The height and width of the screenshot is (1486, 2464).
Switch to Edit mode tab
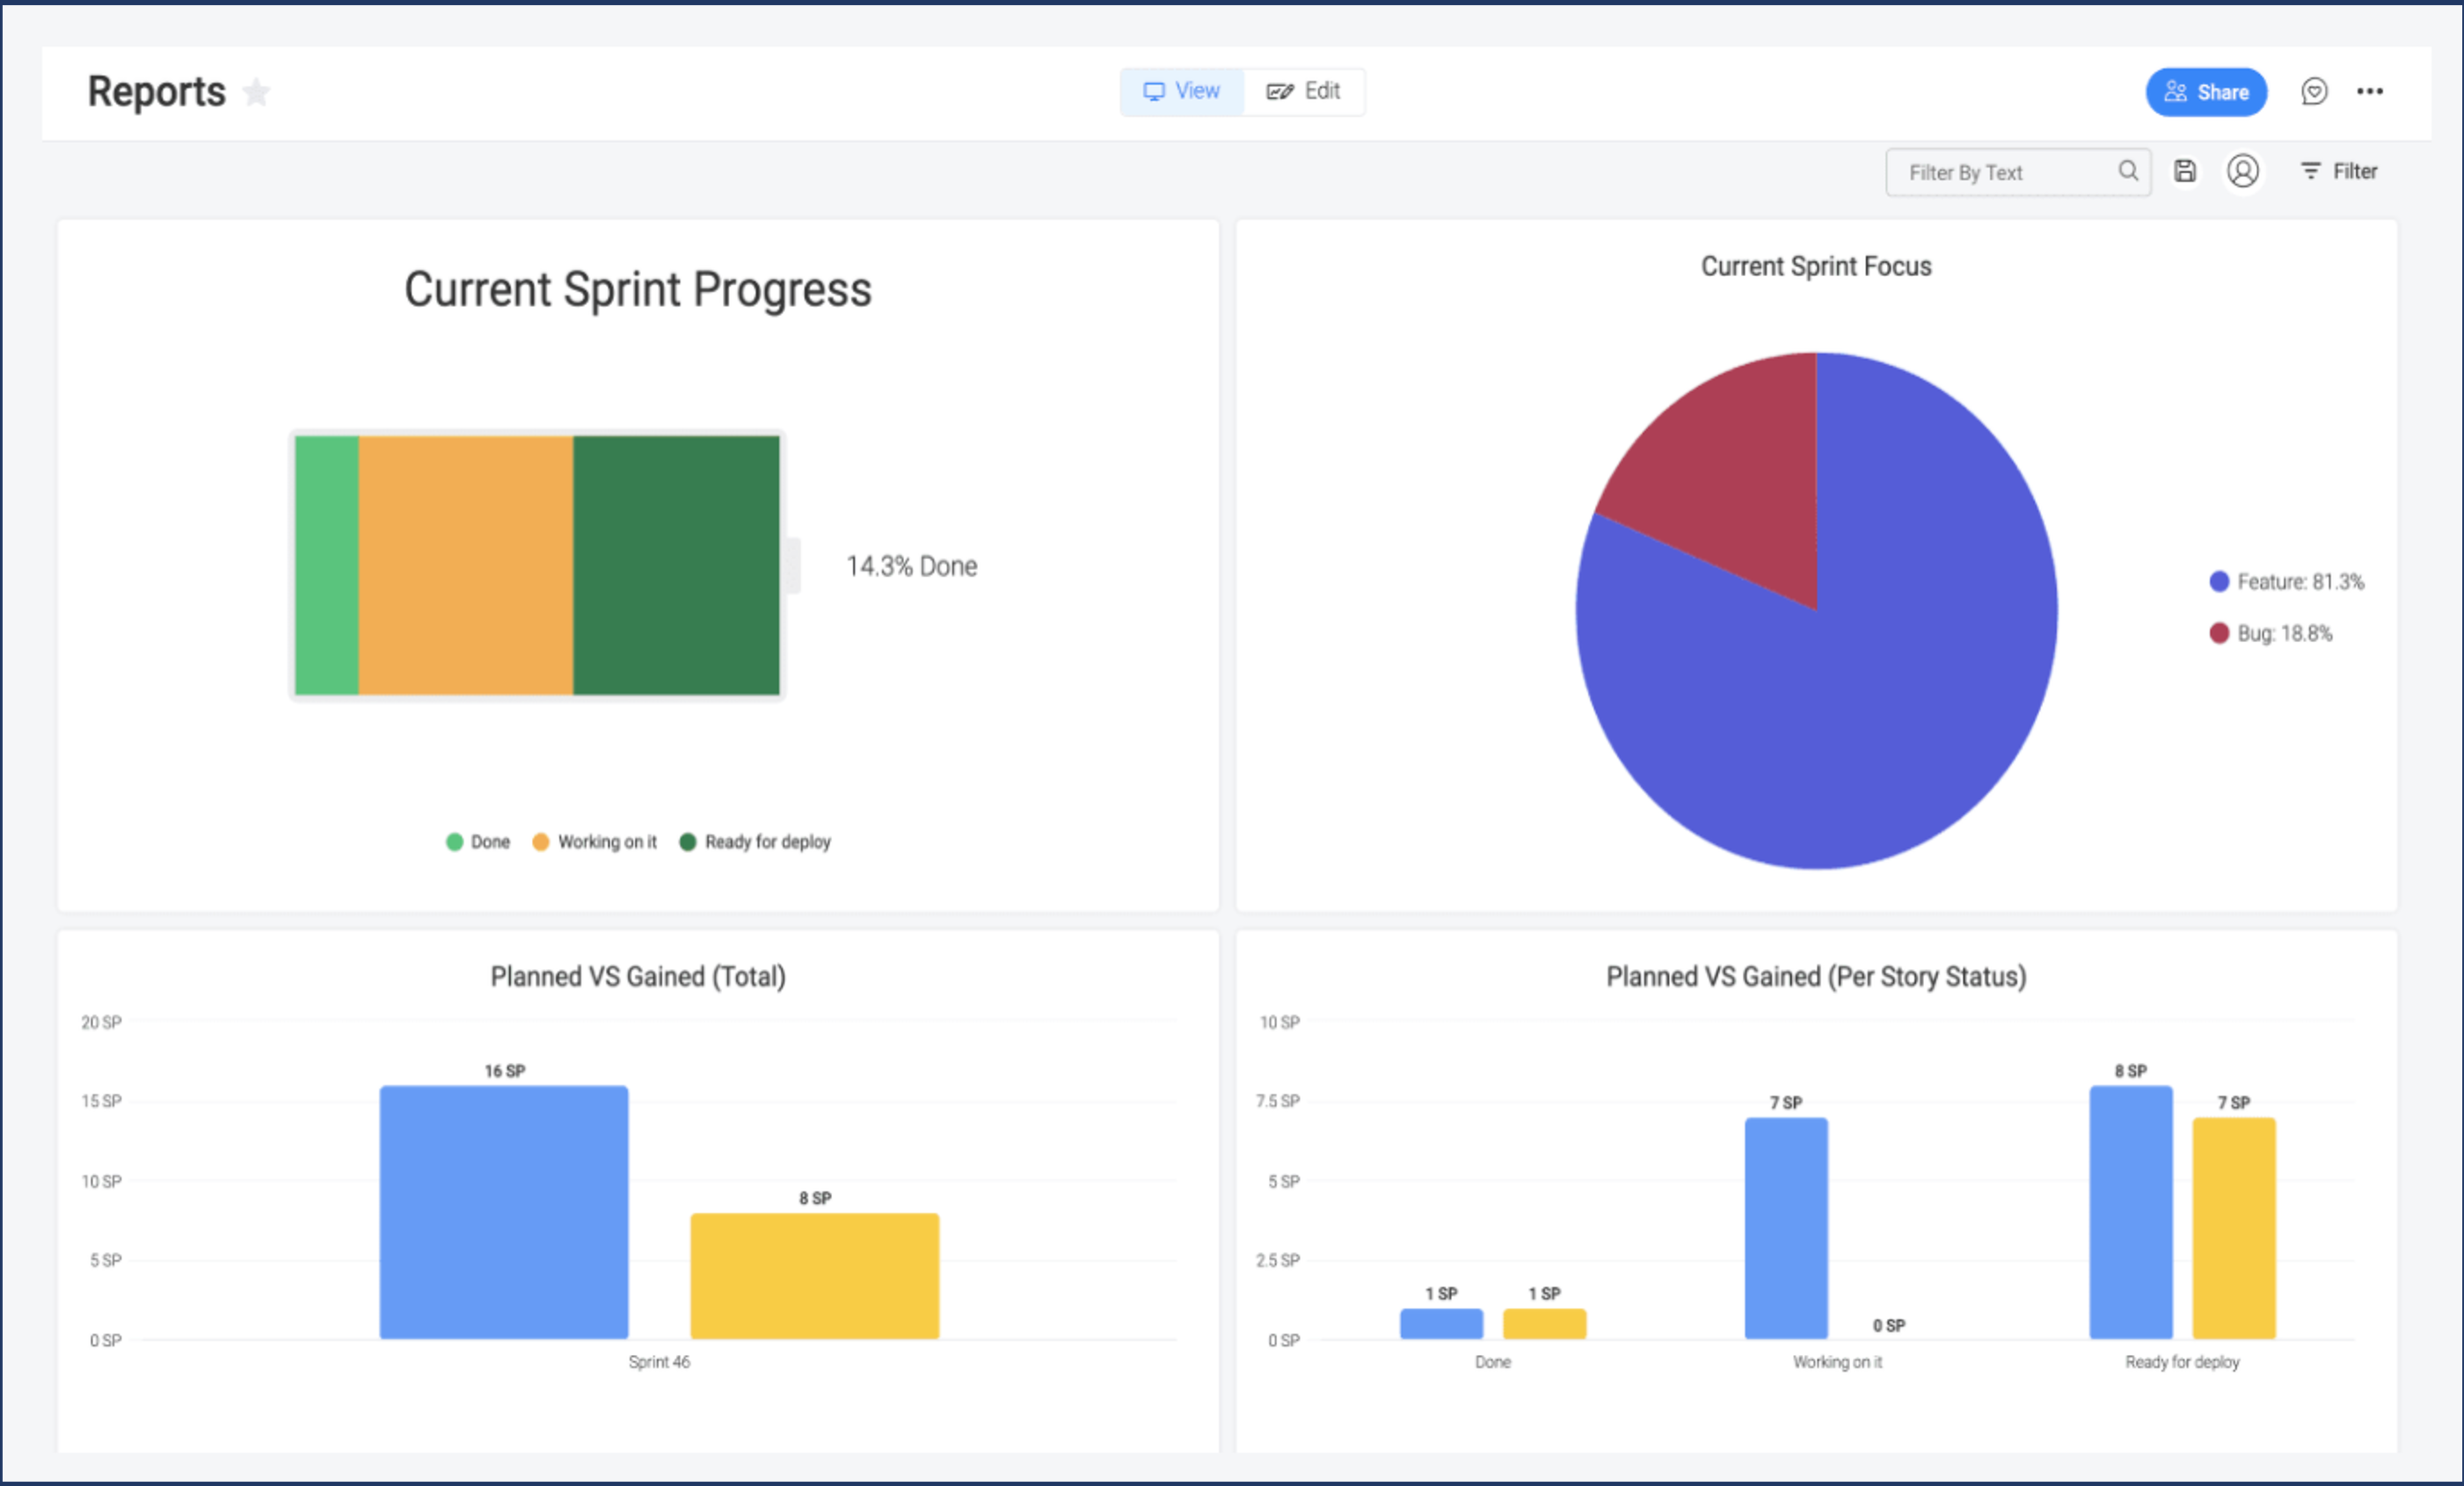(1304, 92)
